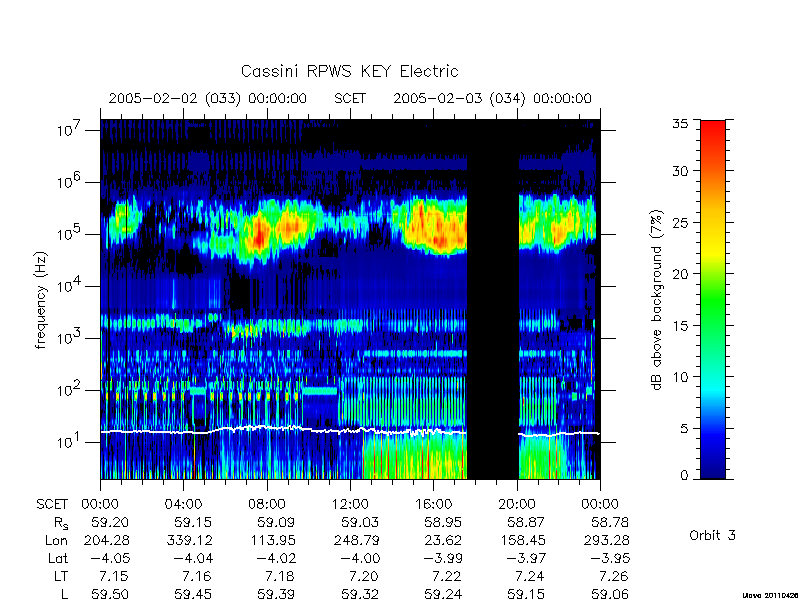The width and height of the screenshot is (800, 600).
Task: Click the 10^1 frequency axis tick label
Action: click(x=70, y=442)
